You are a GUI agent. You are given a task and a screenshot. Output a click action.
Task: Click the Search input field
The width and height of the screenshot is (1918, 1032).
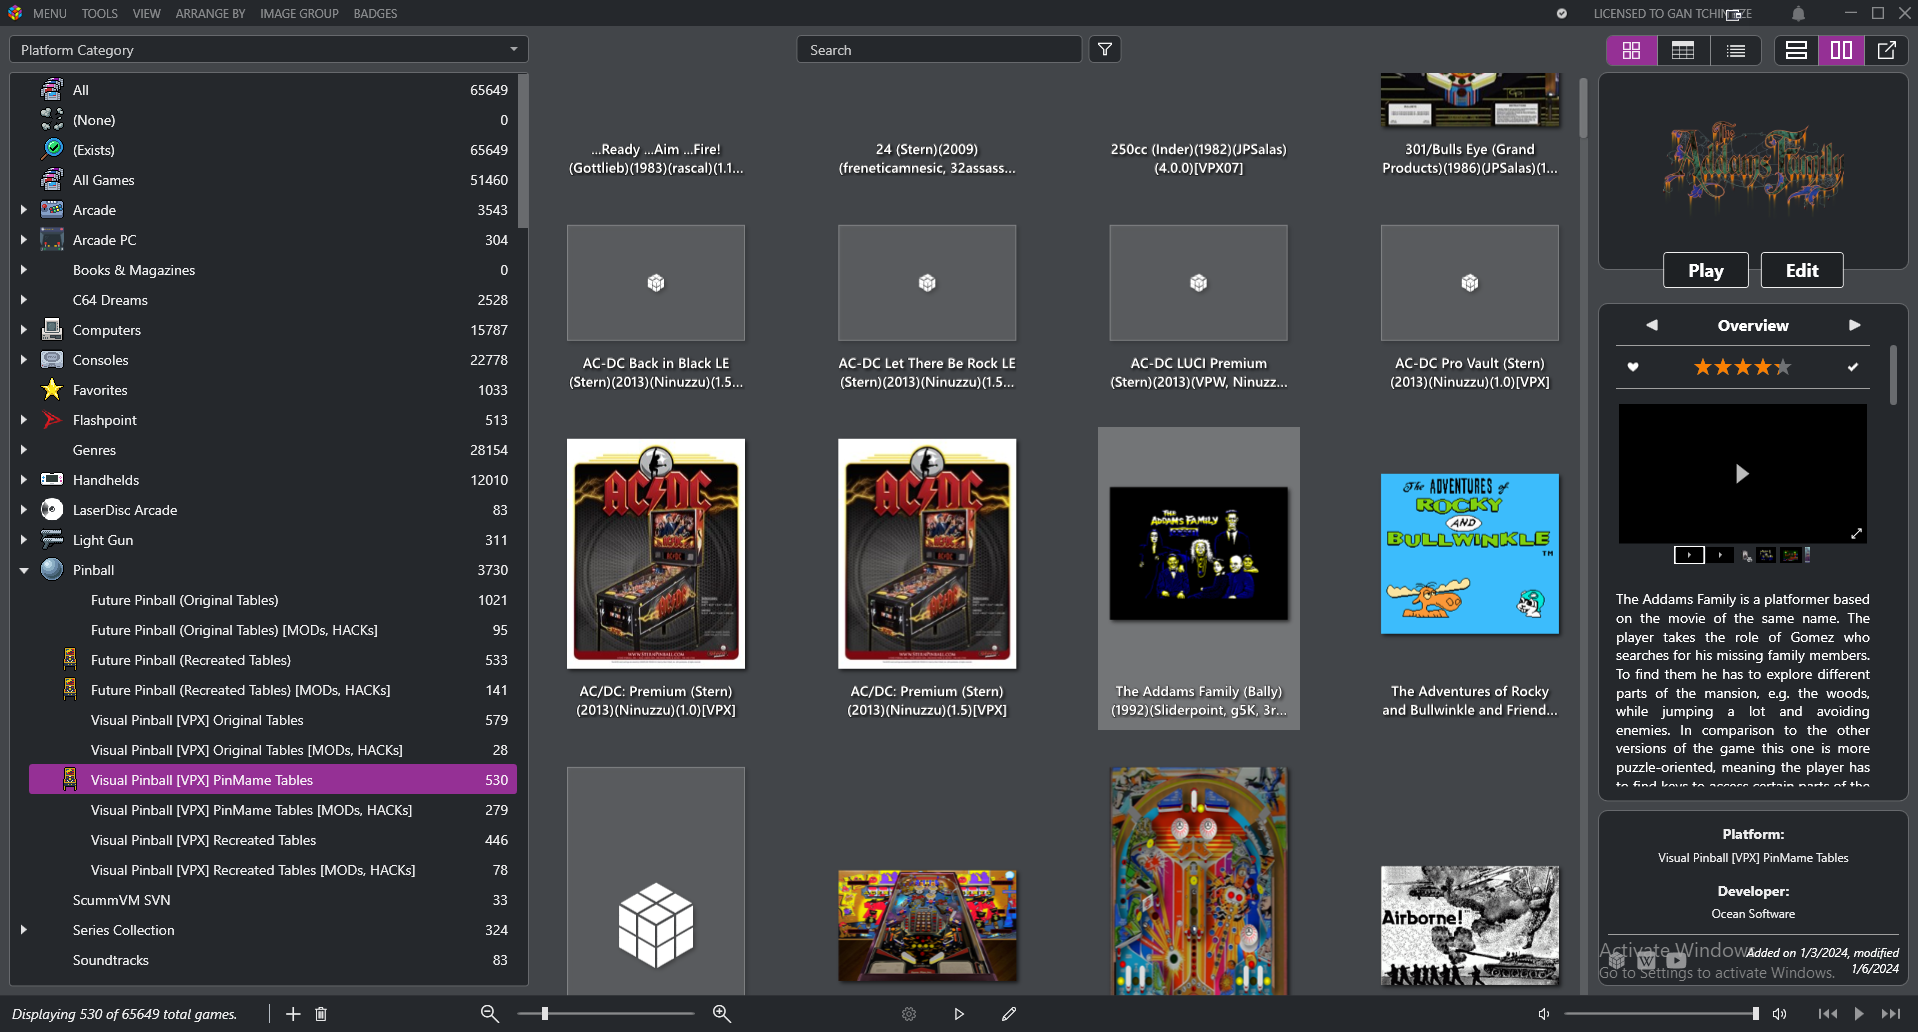click(938, 50)
